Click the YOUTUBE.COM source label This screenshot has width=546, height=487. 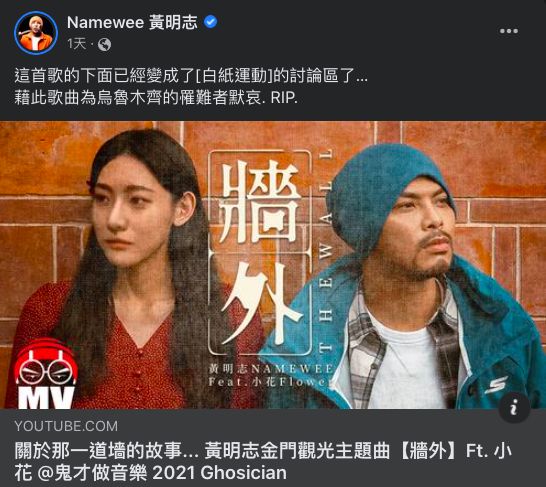pos(66,426)
